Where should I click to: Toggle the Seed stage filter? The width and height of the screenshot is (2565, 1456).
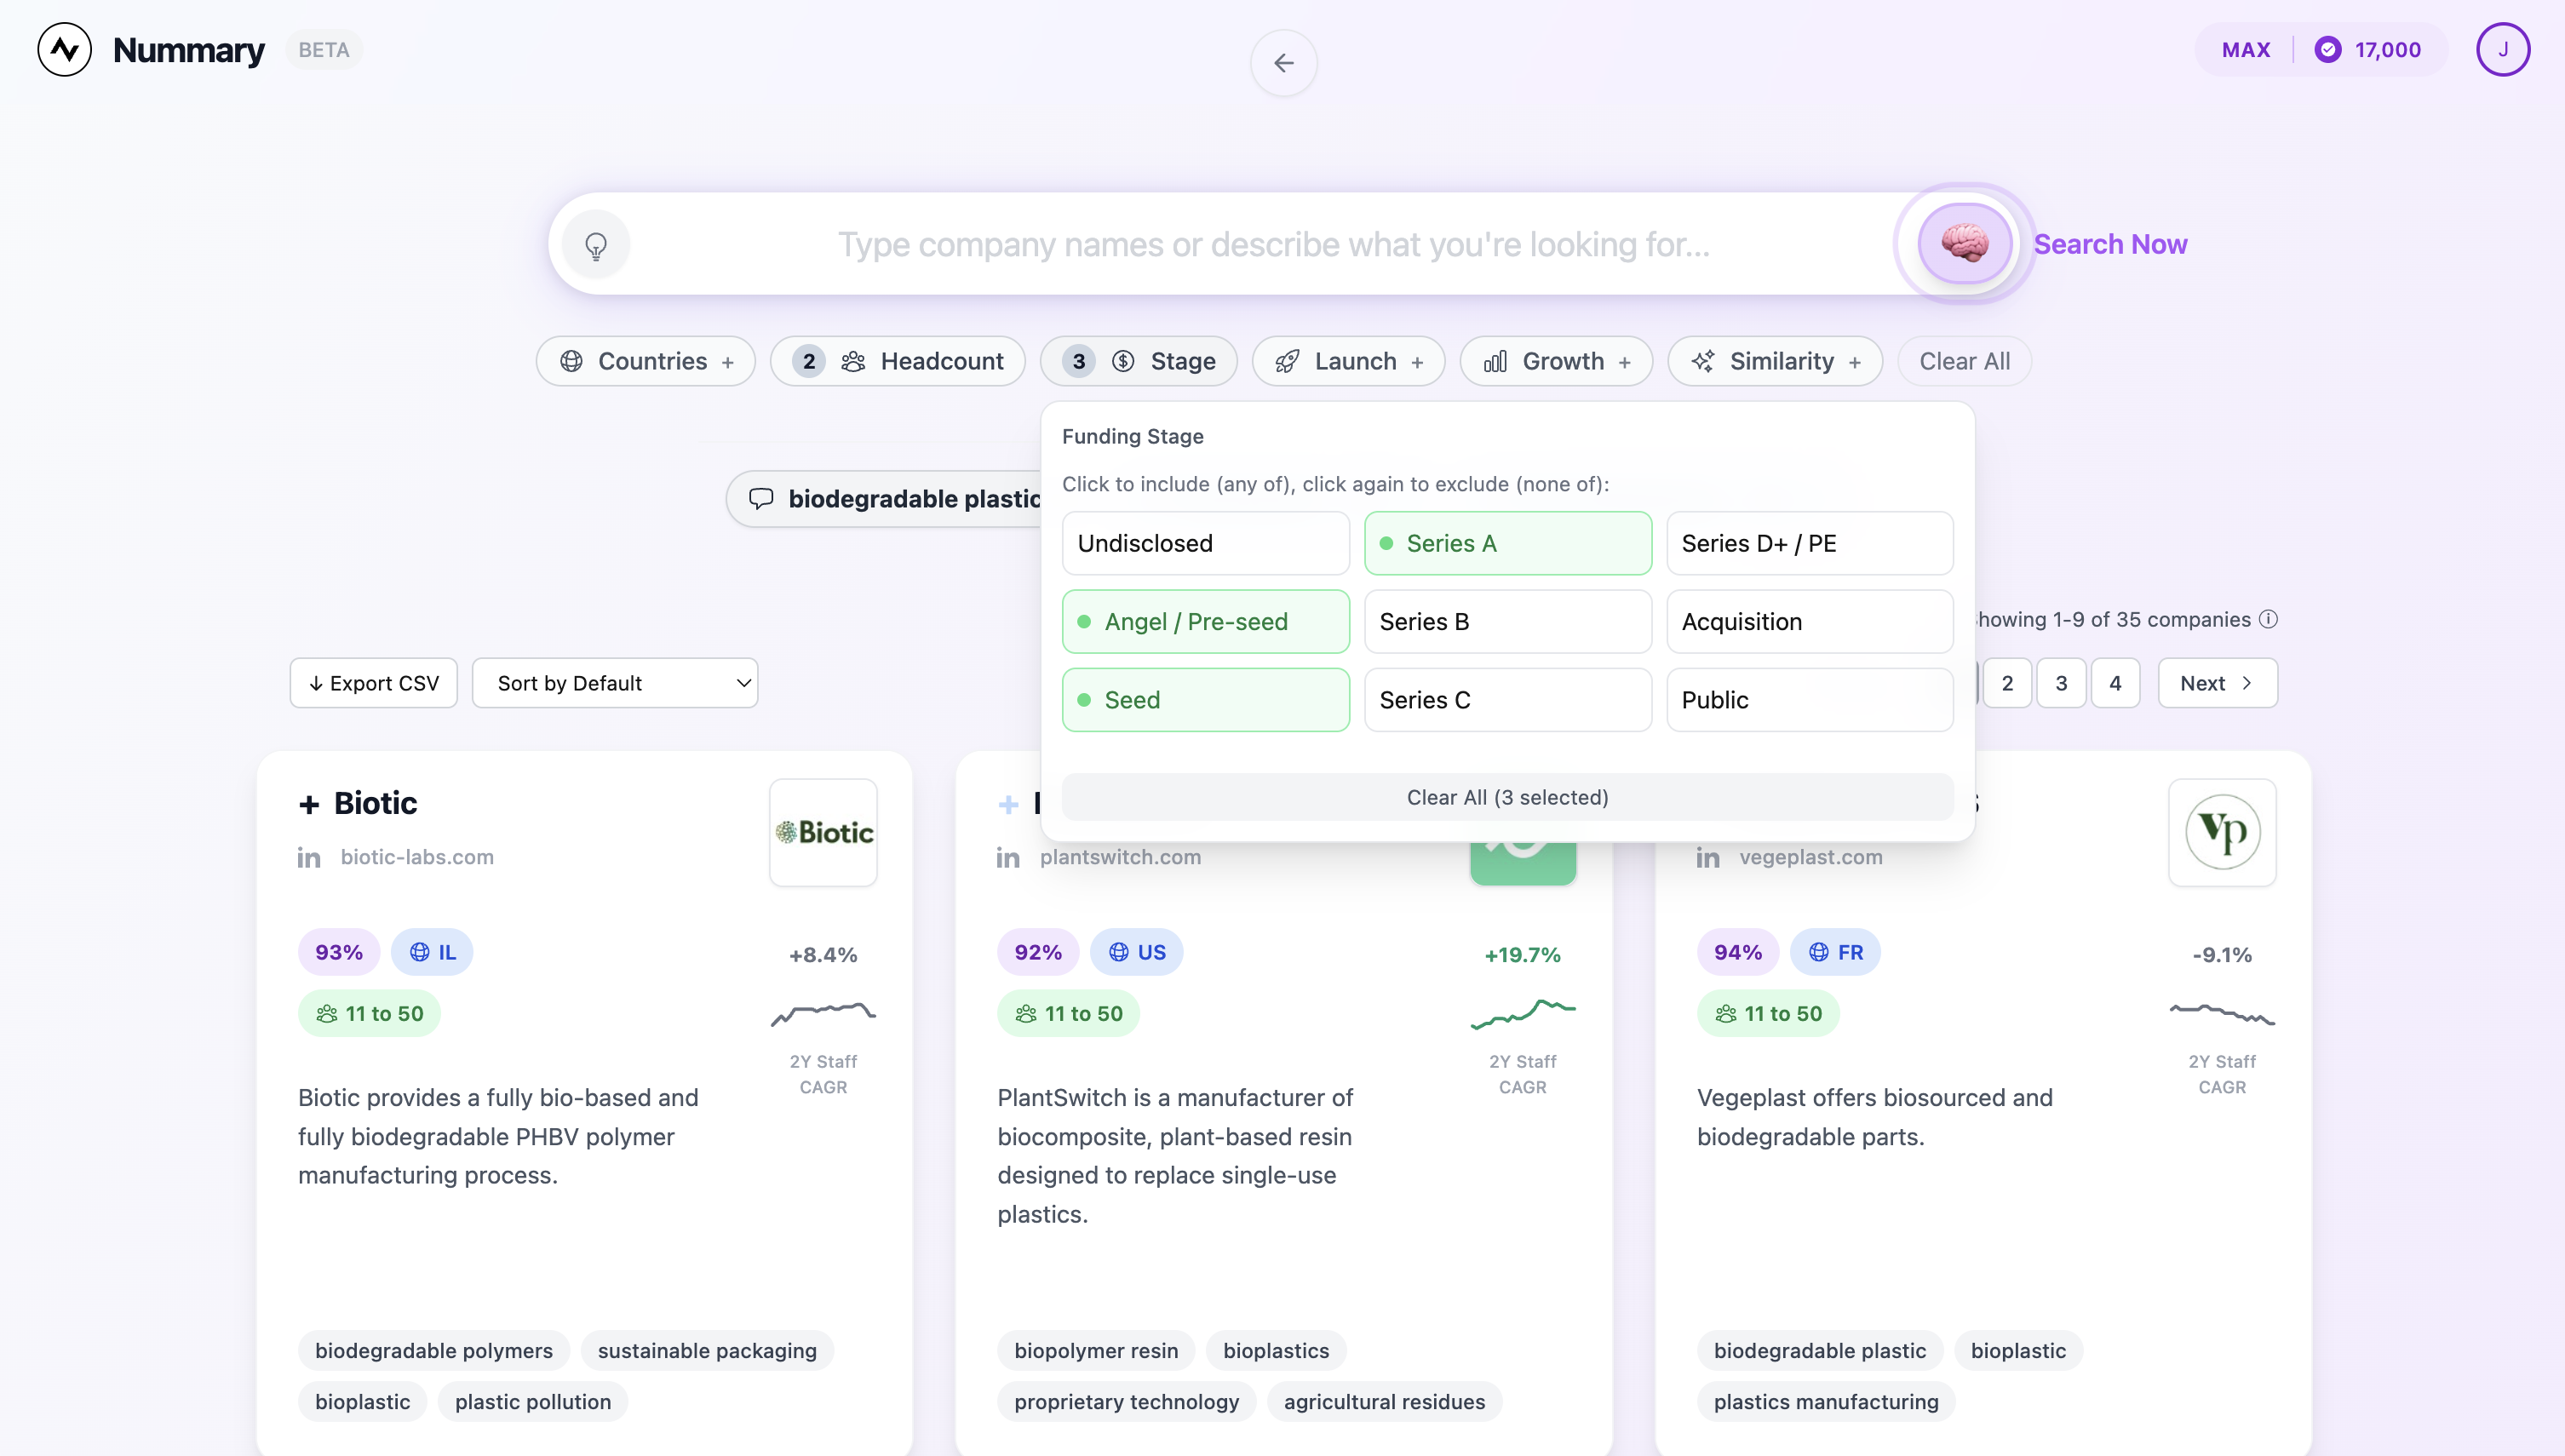(x=1205, y=700)
